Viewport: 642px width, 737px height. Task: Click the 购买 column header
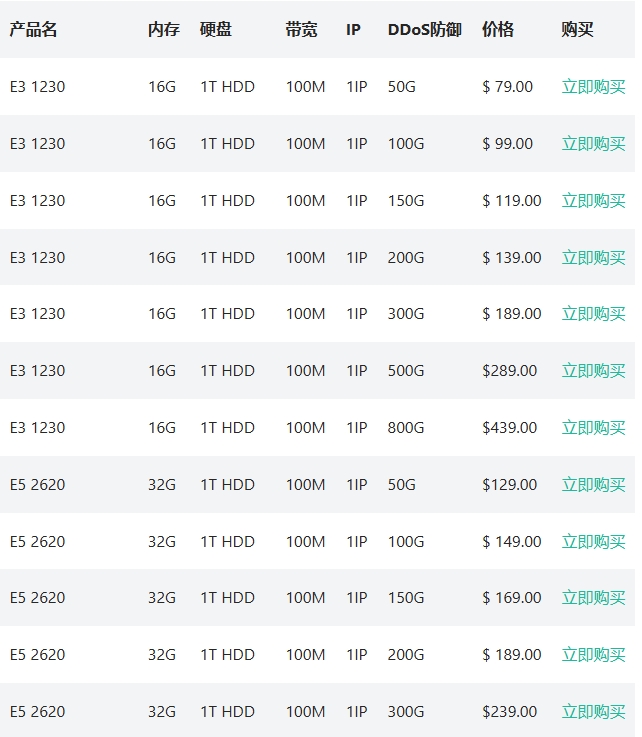577,30
